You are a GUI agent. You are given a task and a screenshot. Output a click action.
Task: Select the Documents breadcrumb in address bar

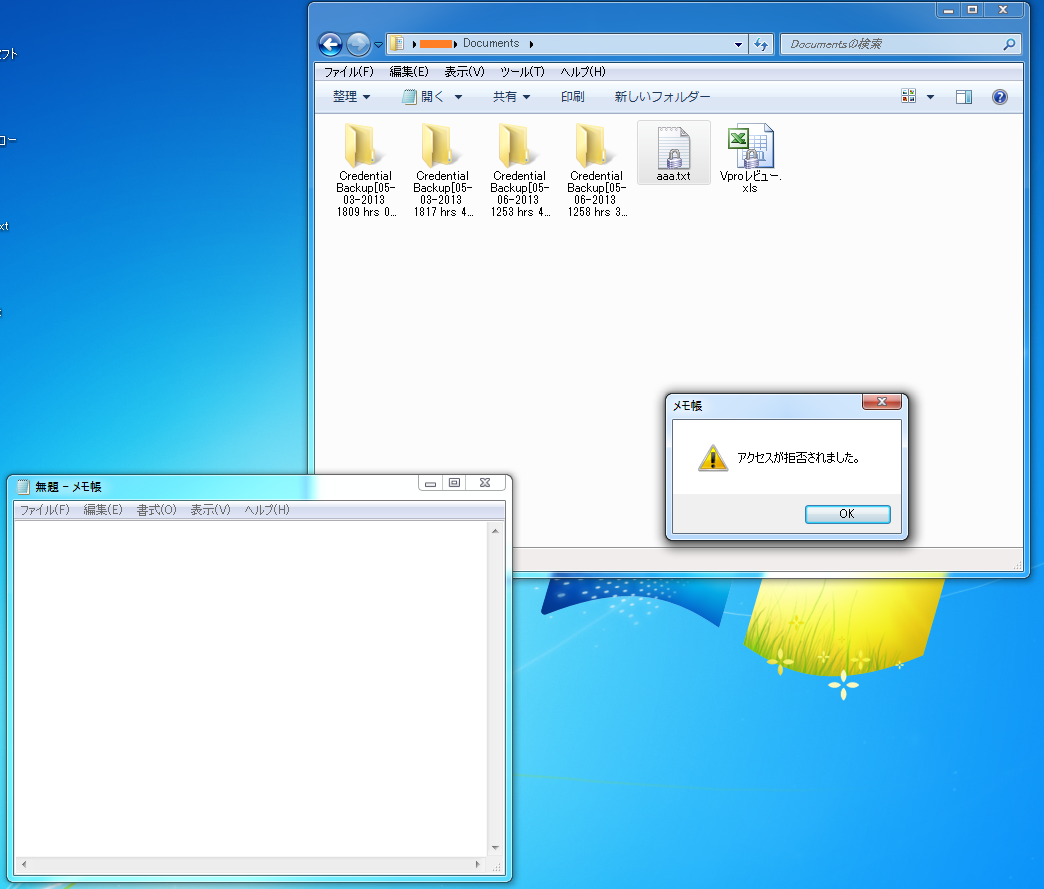point(491,43)
